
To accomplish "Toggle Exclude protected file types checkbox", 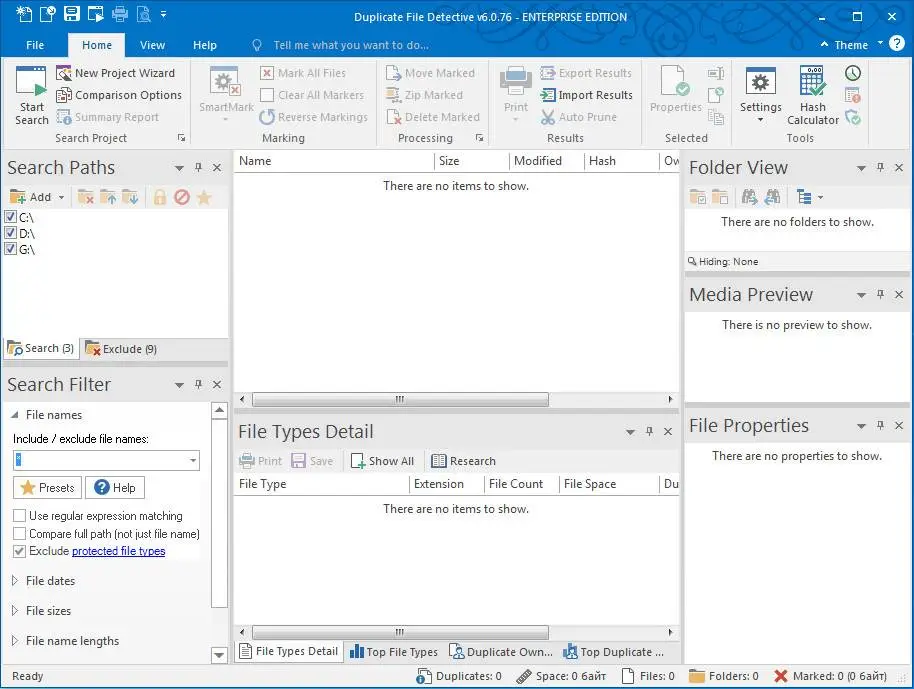I will pyautogui.click(x=19, y=551).
